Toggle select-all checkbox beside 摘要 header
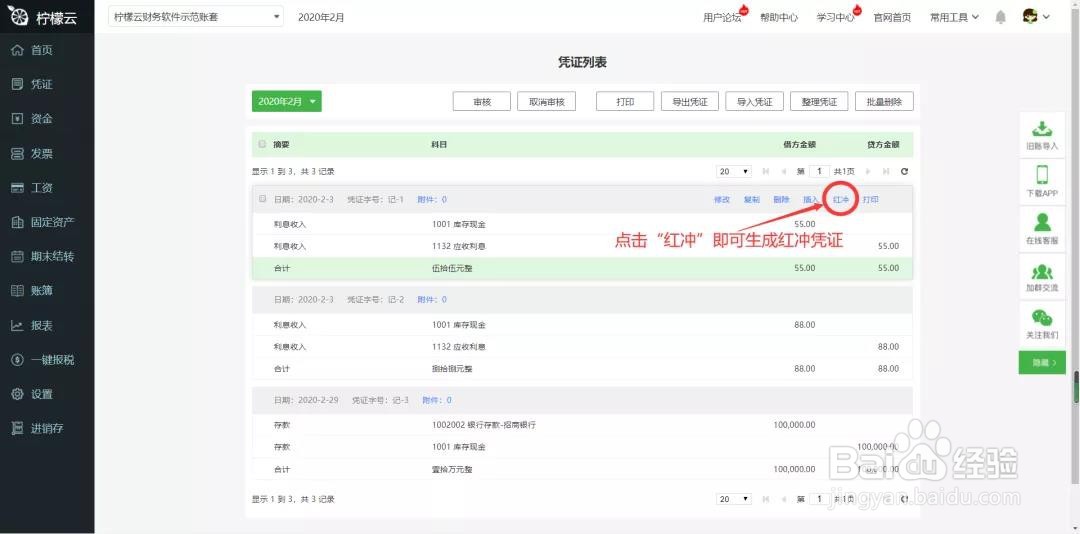The width and height of the screenshot is (1080, 534). point(262,145)
